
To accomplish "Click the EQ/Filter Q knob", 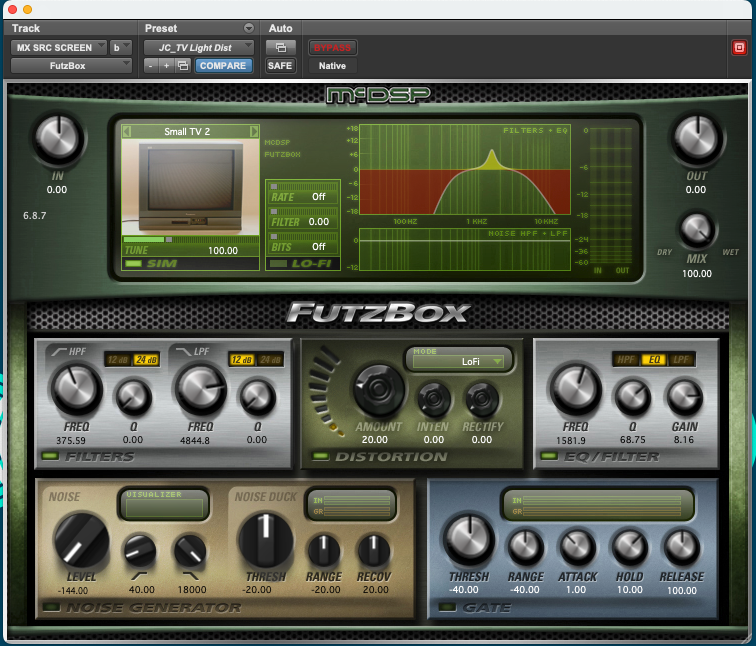I will [632, 397].
